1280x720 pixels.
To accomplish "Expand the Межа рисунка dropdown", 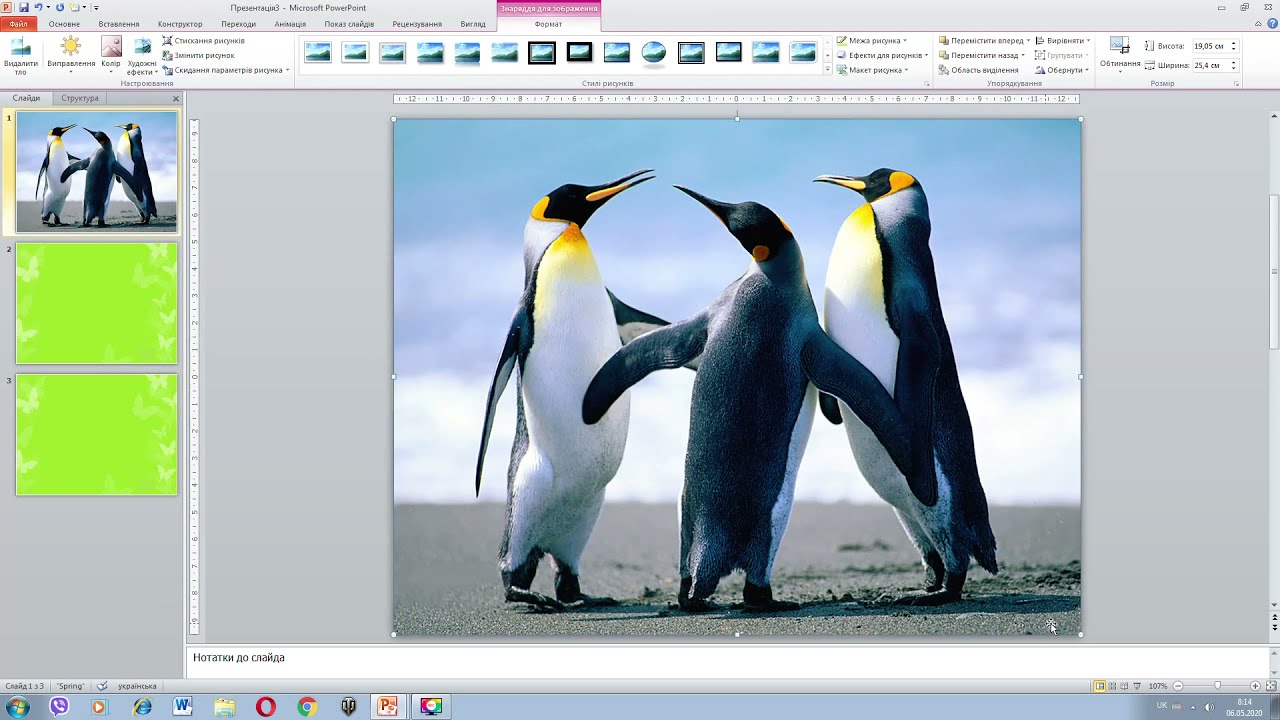I will tap(872, 41).
